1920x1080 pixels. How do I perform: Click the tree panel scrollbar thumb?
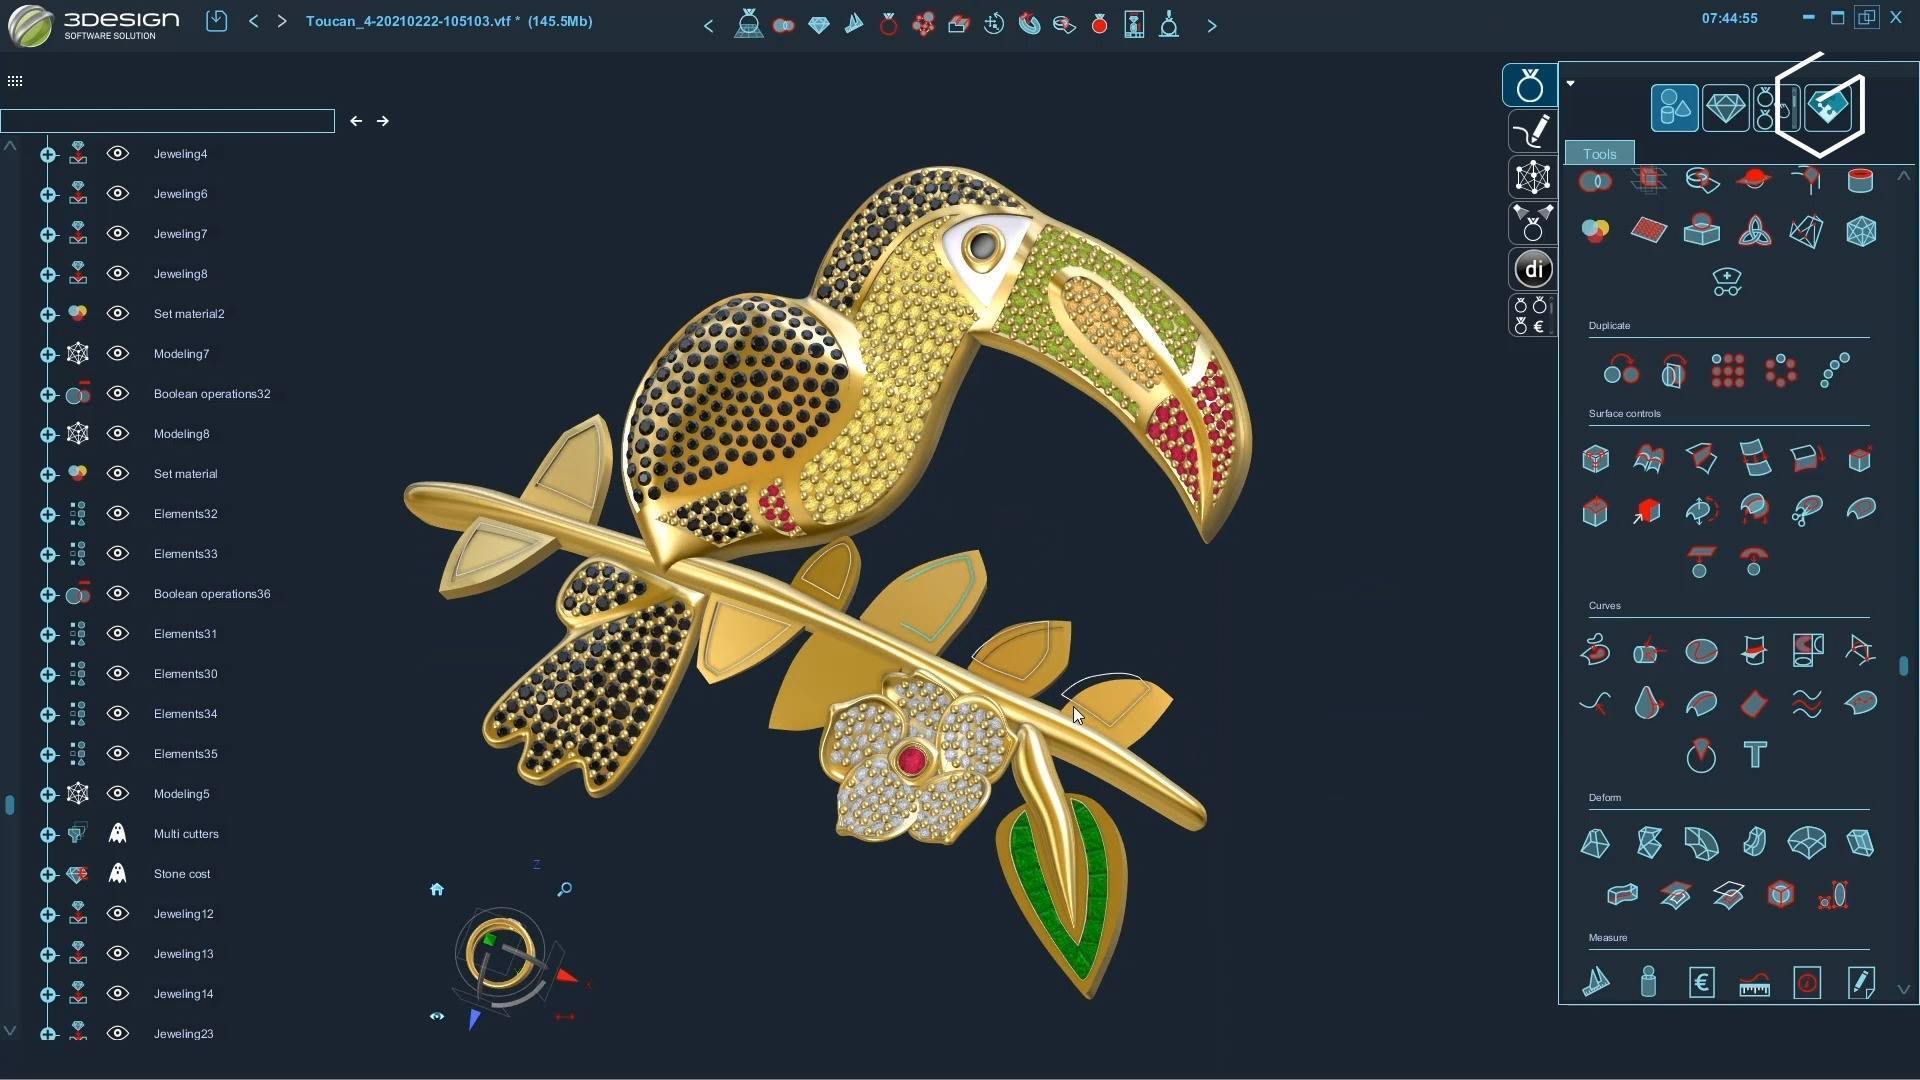(x=9, y=804)
